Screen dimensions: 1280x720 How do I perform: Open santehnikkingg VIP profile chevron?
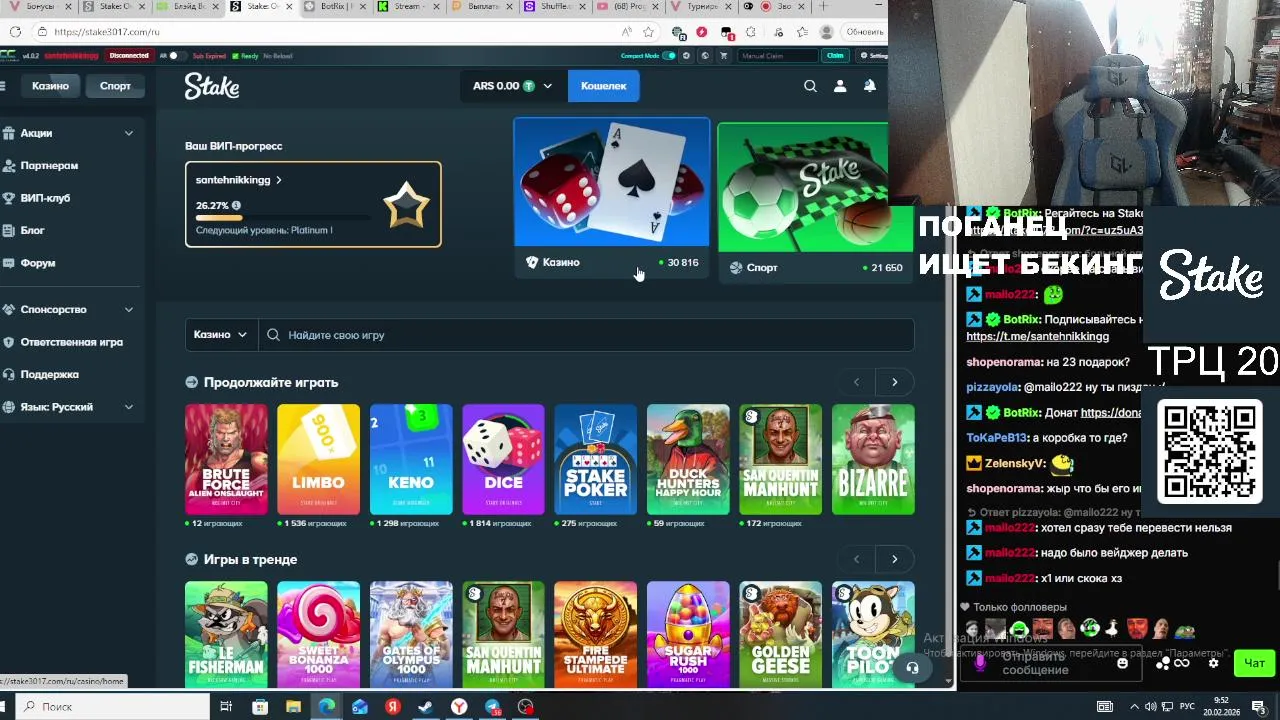pos(279,180)
